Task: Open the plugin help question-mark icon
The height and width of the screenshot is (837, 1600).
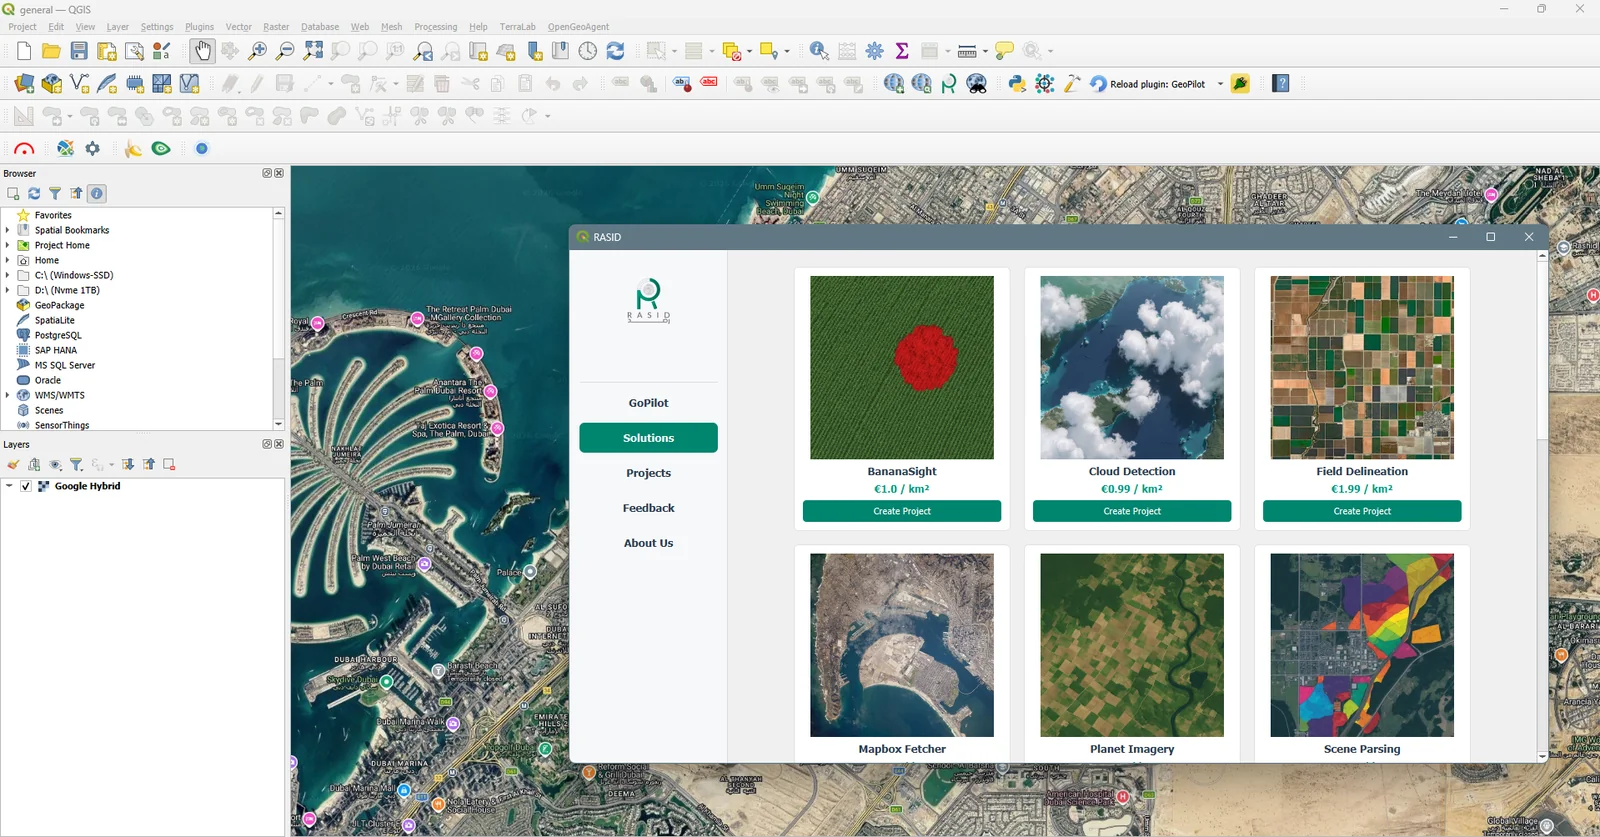Action: tap(1281, 84)
